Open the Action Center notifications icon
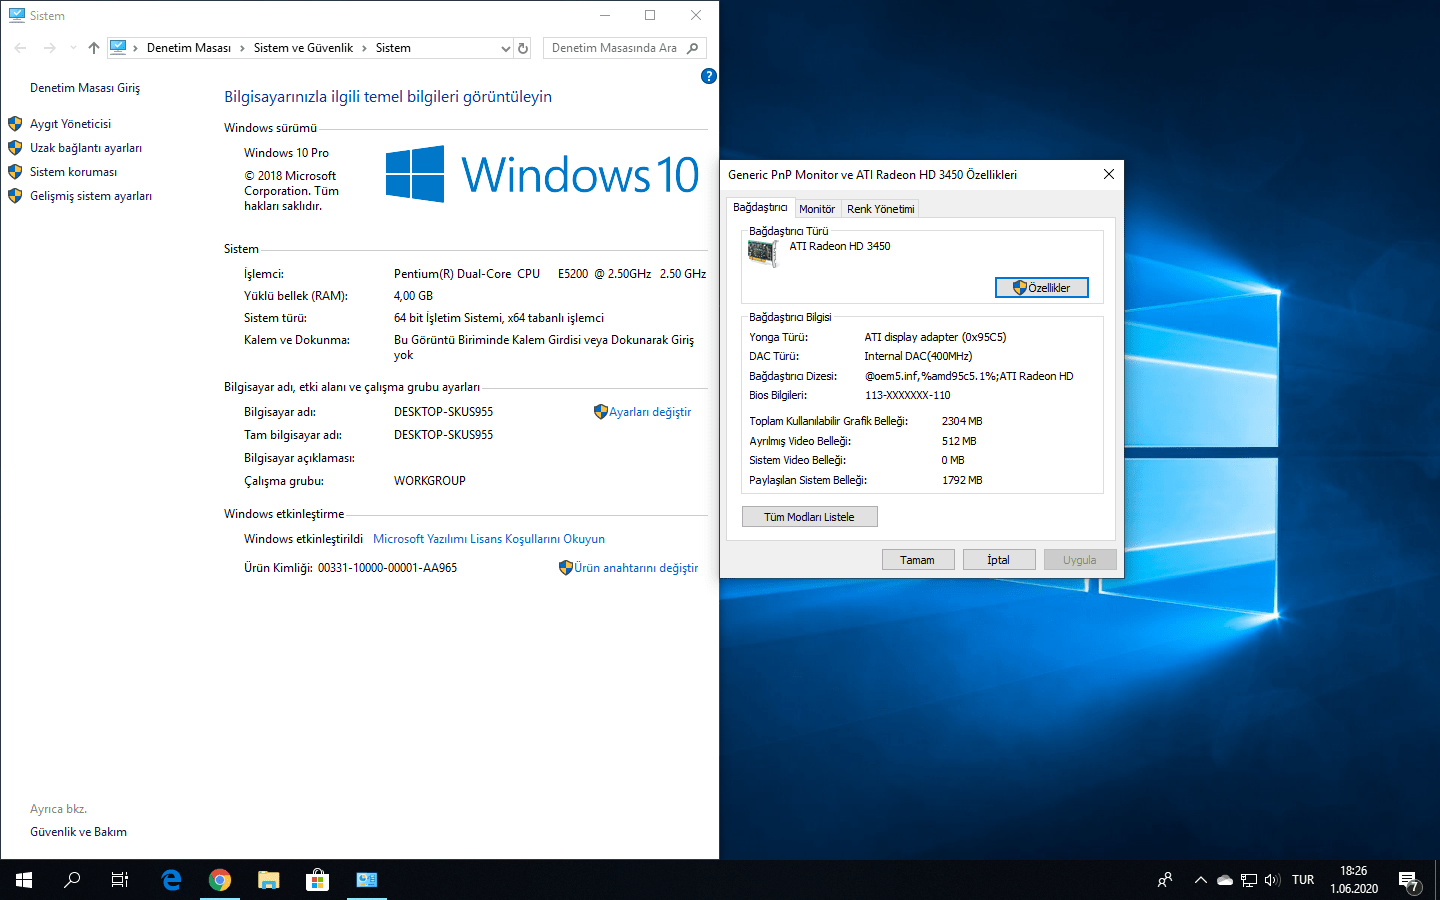The height and width of the screenshot is (900, 1440). (x=1409, y=880)
